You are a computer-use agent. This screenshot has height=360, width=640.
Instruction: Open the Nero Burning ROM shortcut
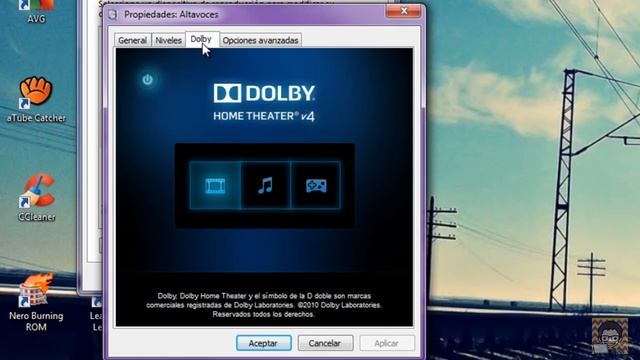coord(36,303)
